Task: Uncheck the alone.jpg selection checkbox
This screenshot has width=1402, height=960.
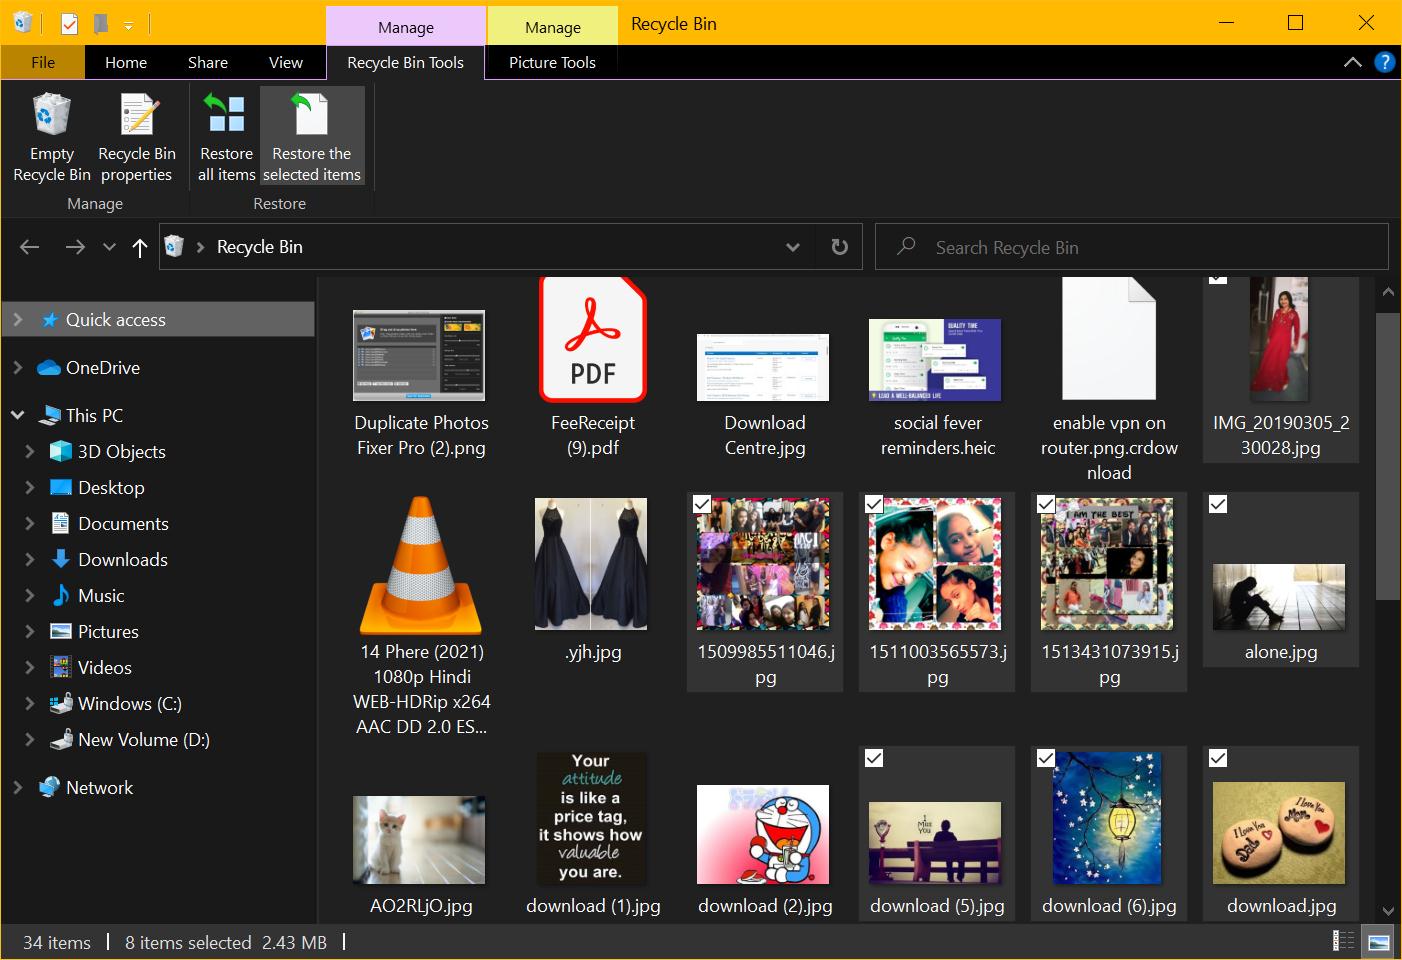Action: (1218, 505)
